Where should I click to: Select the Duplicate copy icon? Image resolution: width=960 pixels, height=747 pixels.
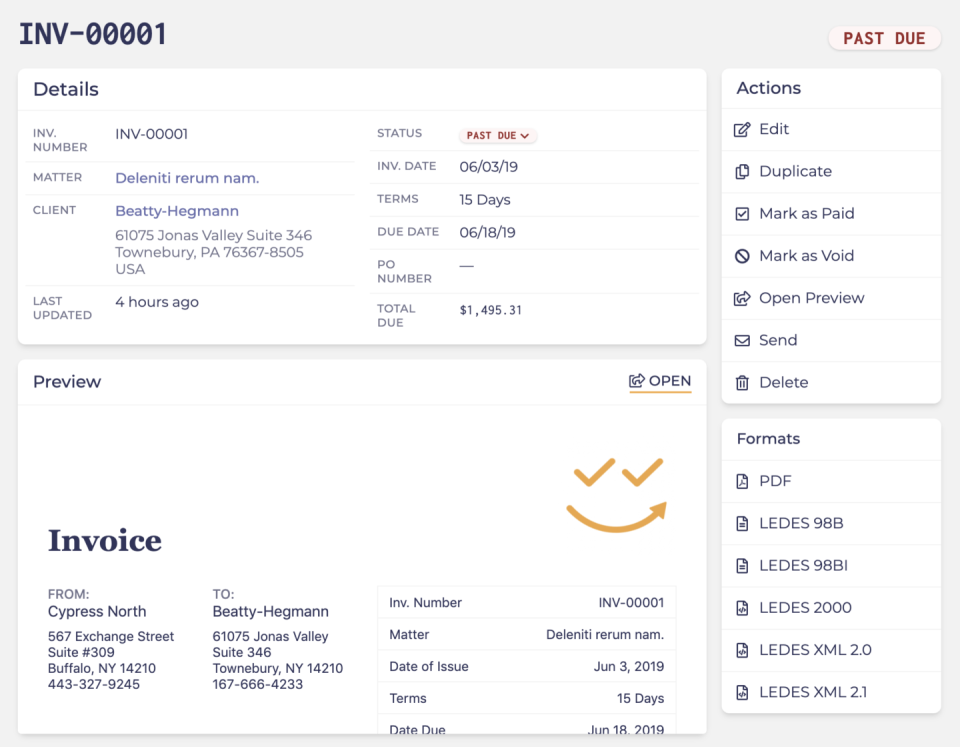(740, 171)
